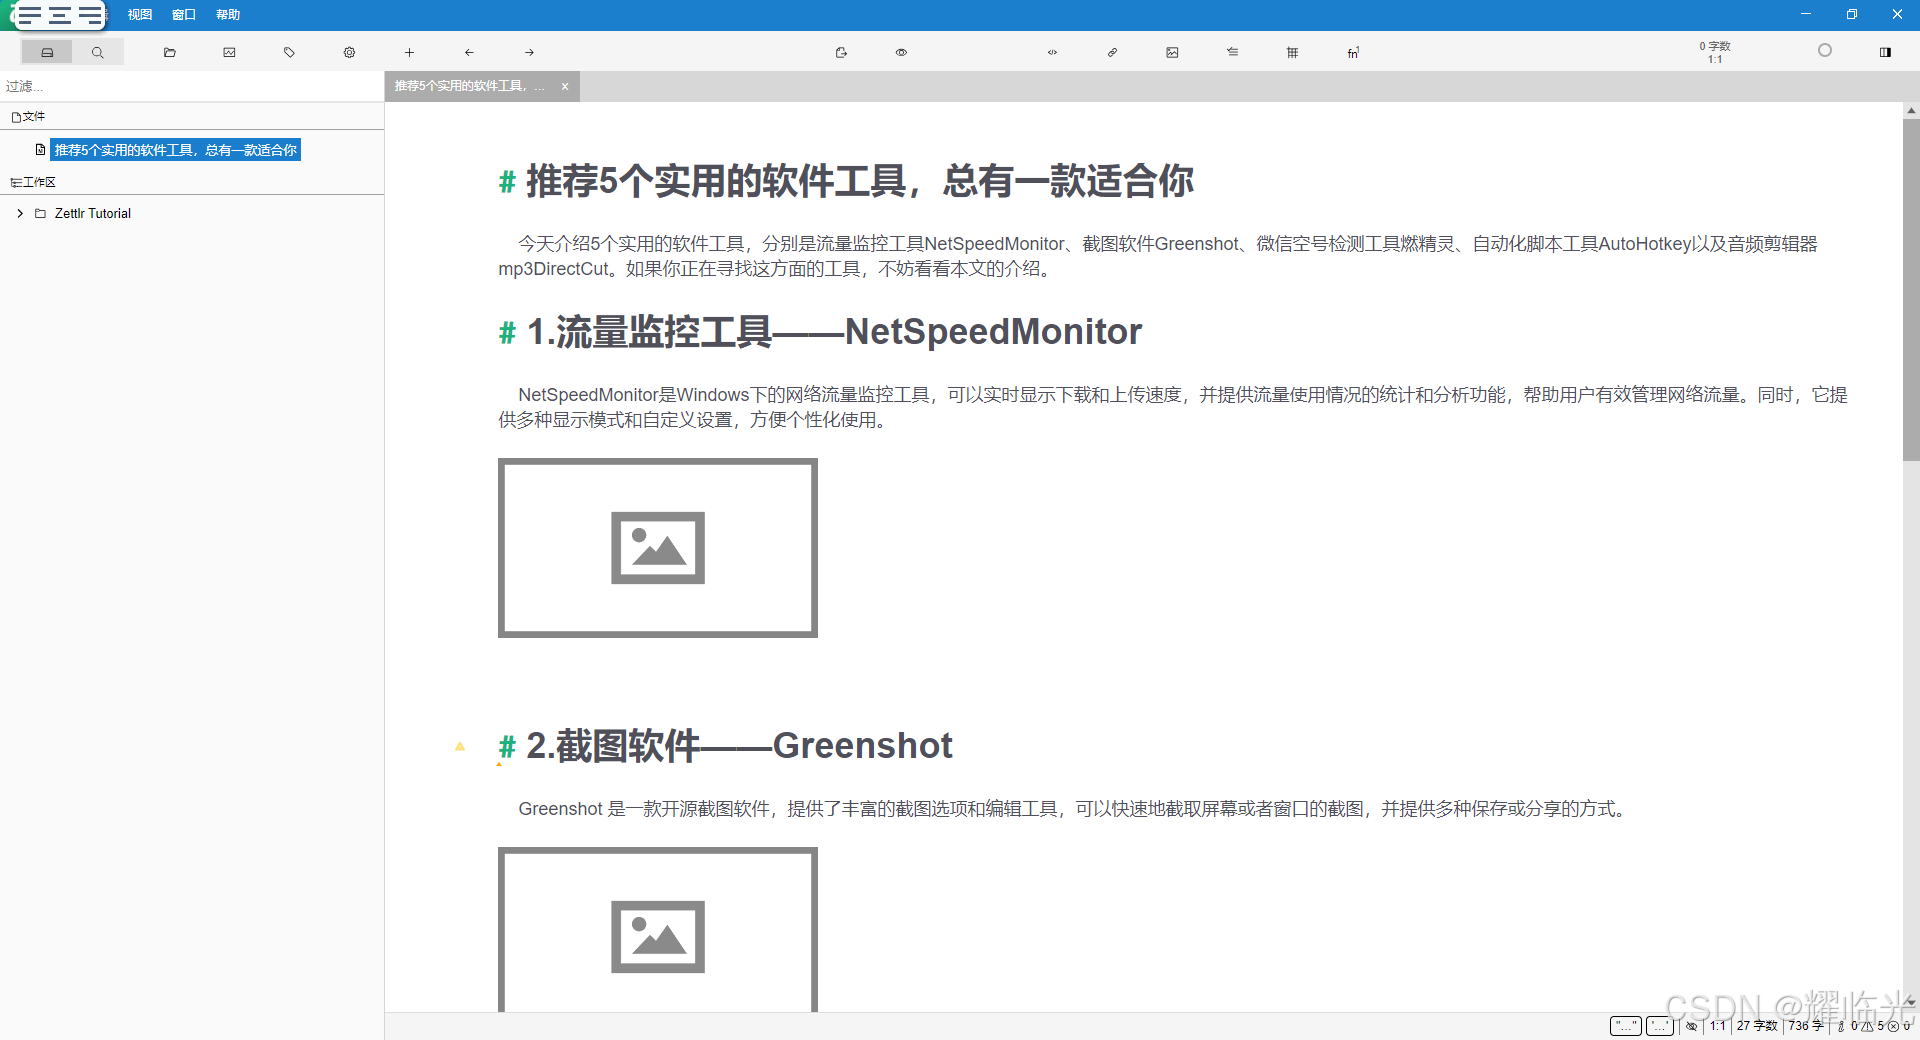Viewport: 1920px width, 1040px height.
Task: Click the image placeholder under Greenshot
Action: point(658,930)
